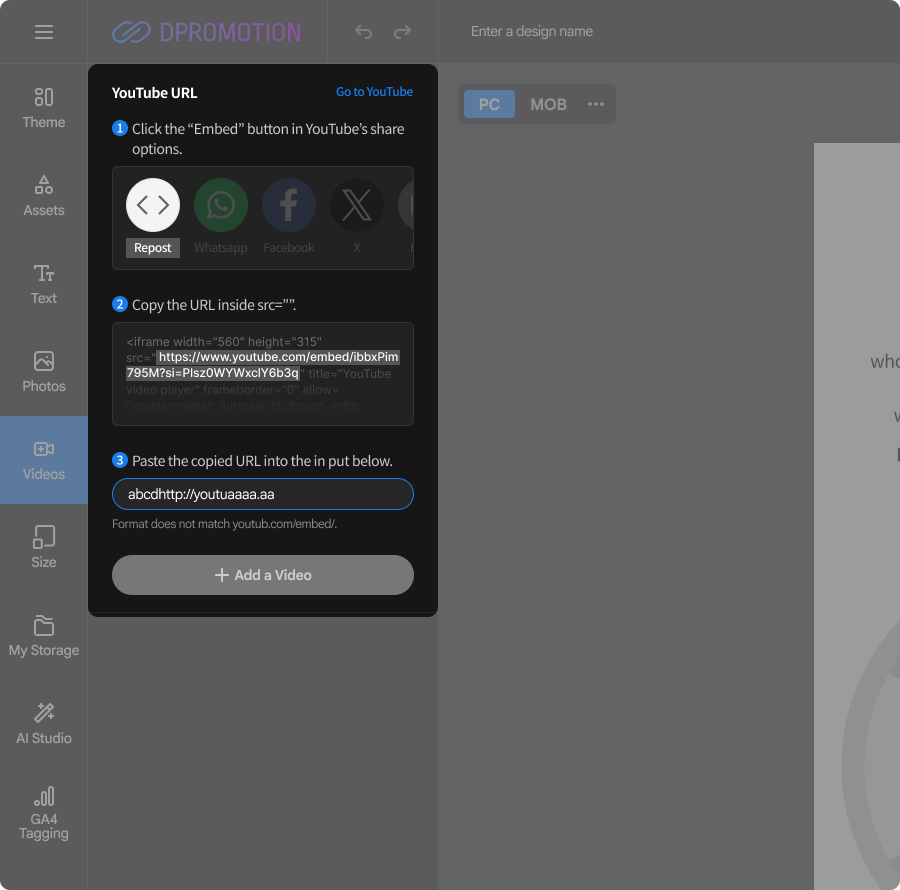Switch to the PC view tab
This screenshot has height=890, width=900.
click(489, 104)
